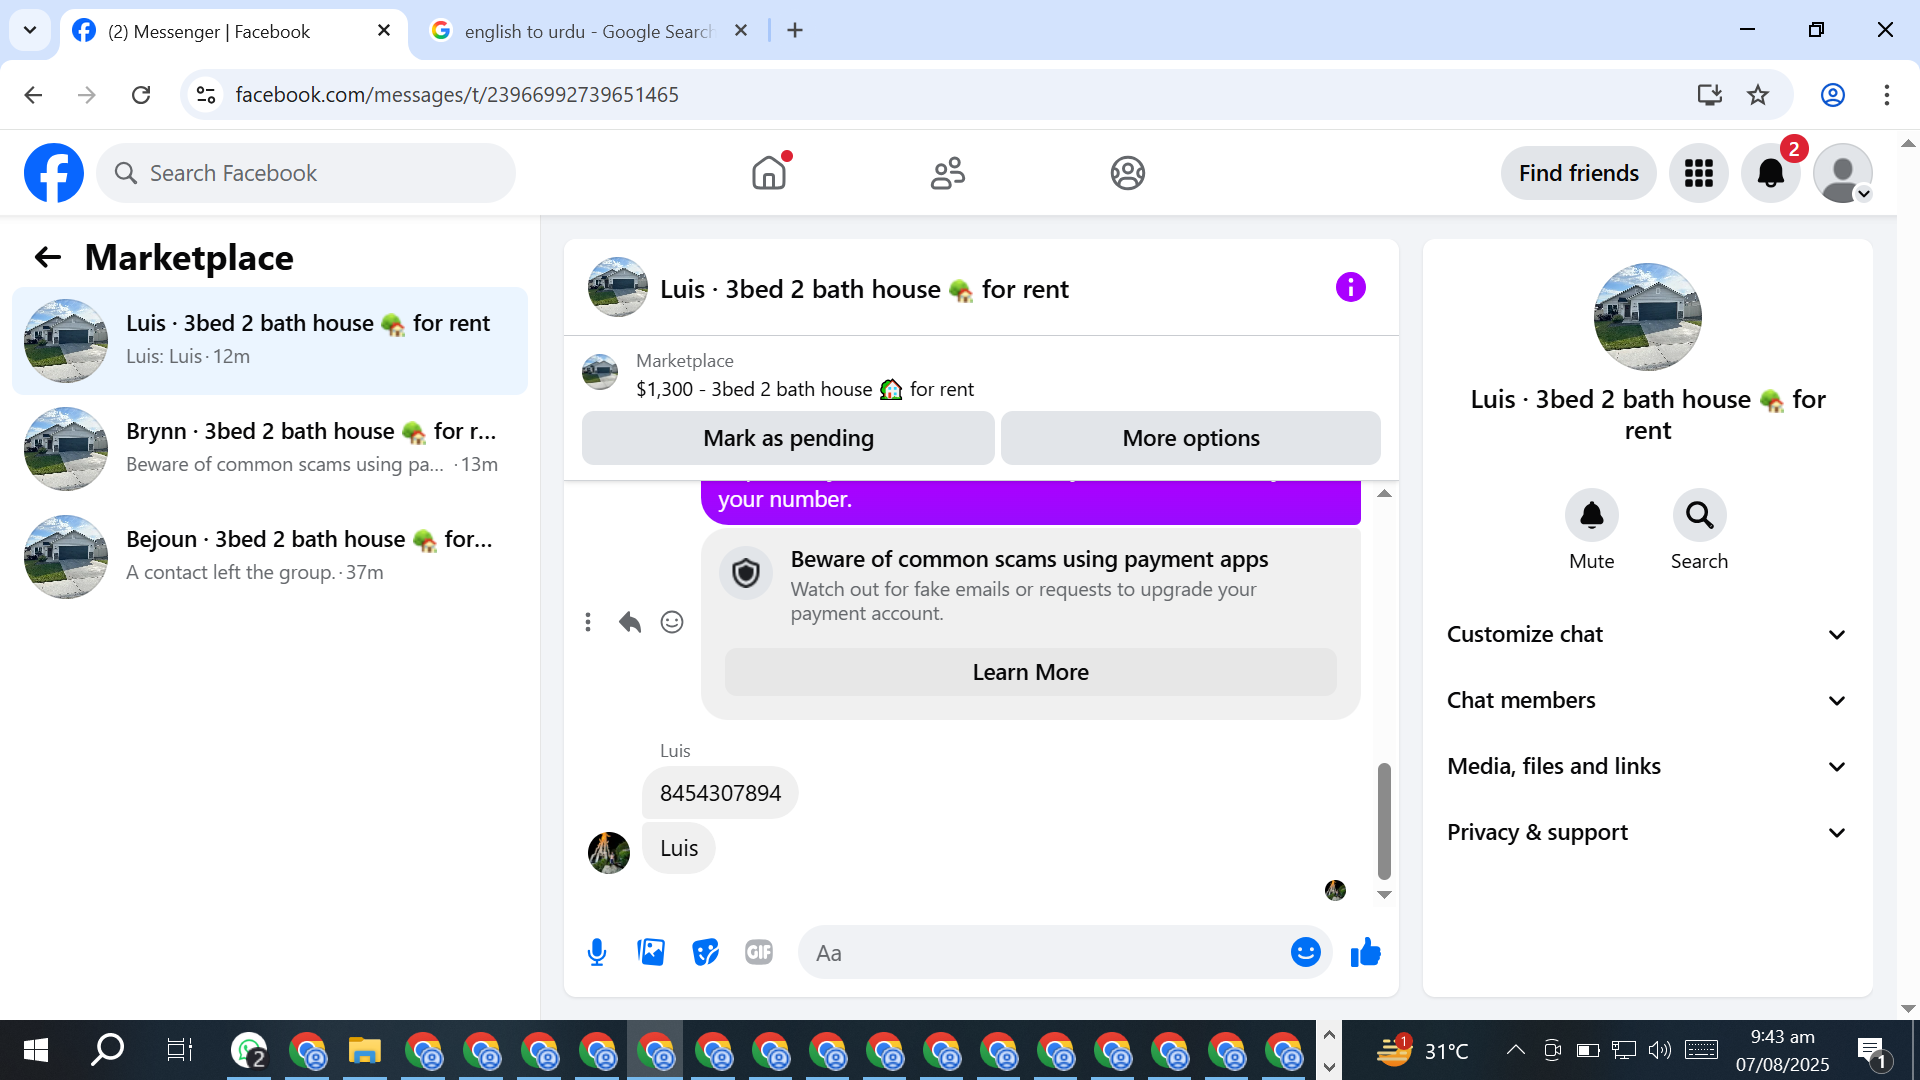1920x1080 pixels.
Task: Reply to message with arrow icon
Action: [x=629, y=622]
